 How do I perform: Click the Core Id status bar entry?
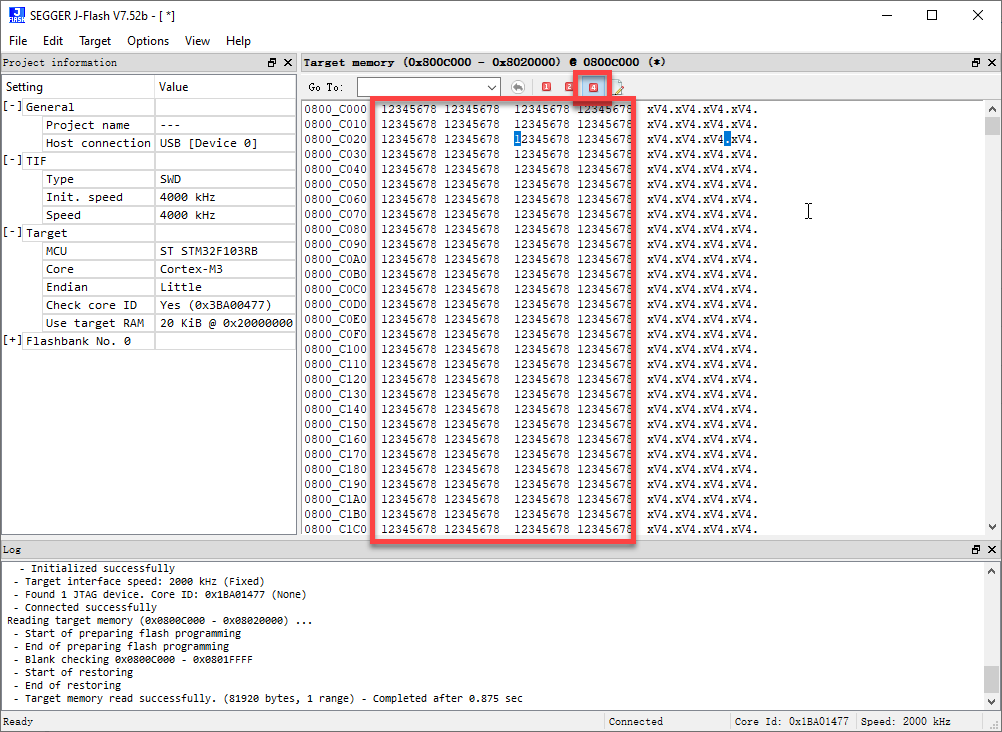point(792,721)
